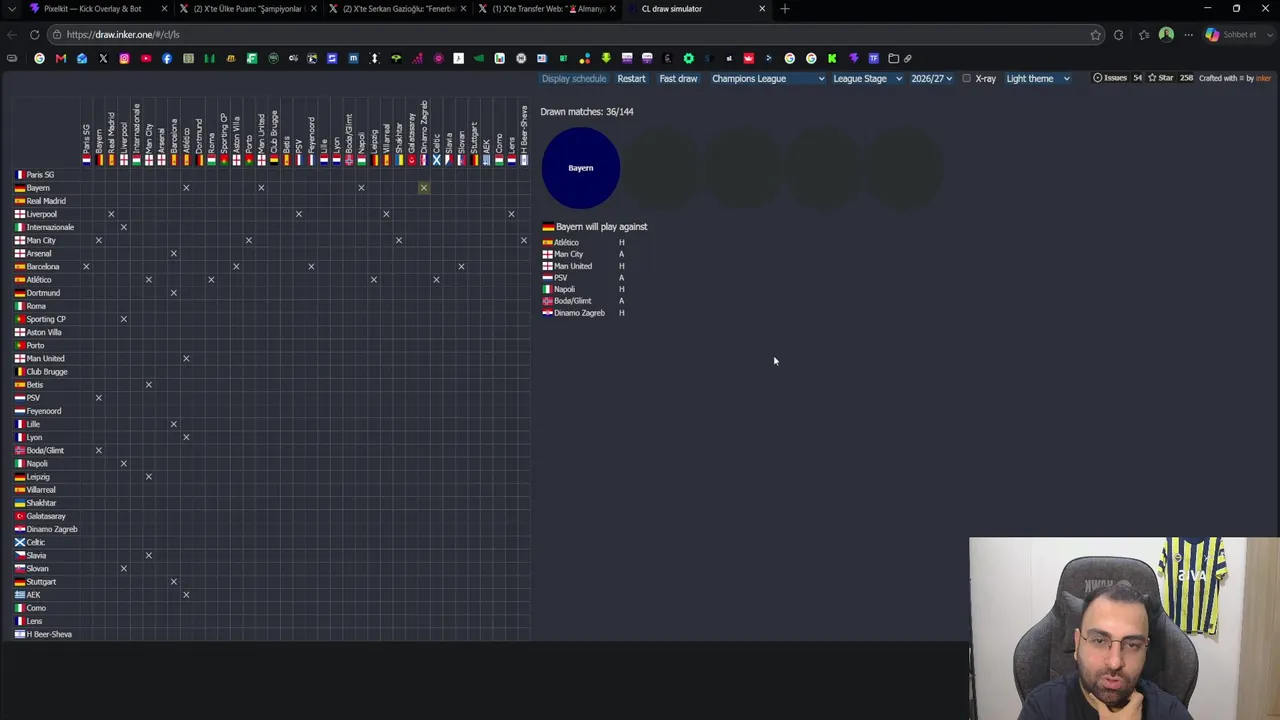Open the Light theme dropdown

(1038, 78)
